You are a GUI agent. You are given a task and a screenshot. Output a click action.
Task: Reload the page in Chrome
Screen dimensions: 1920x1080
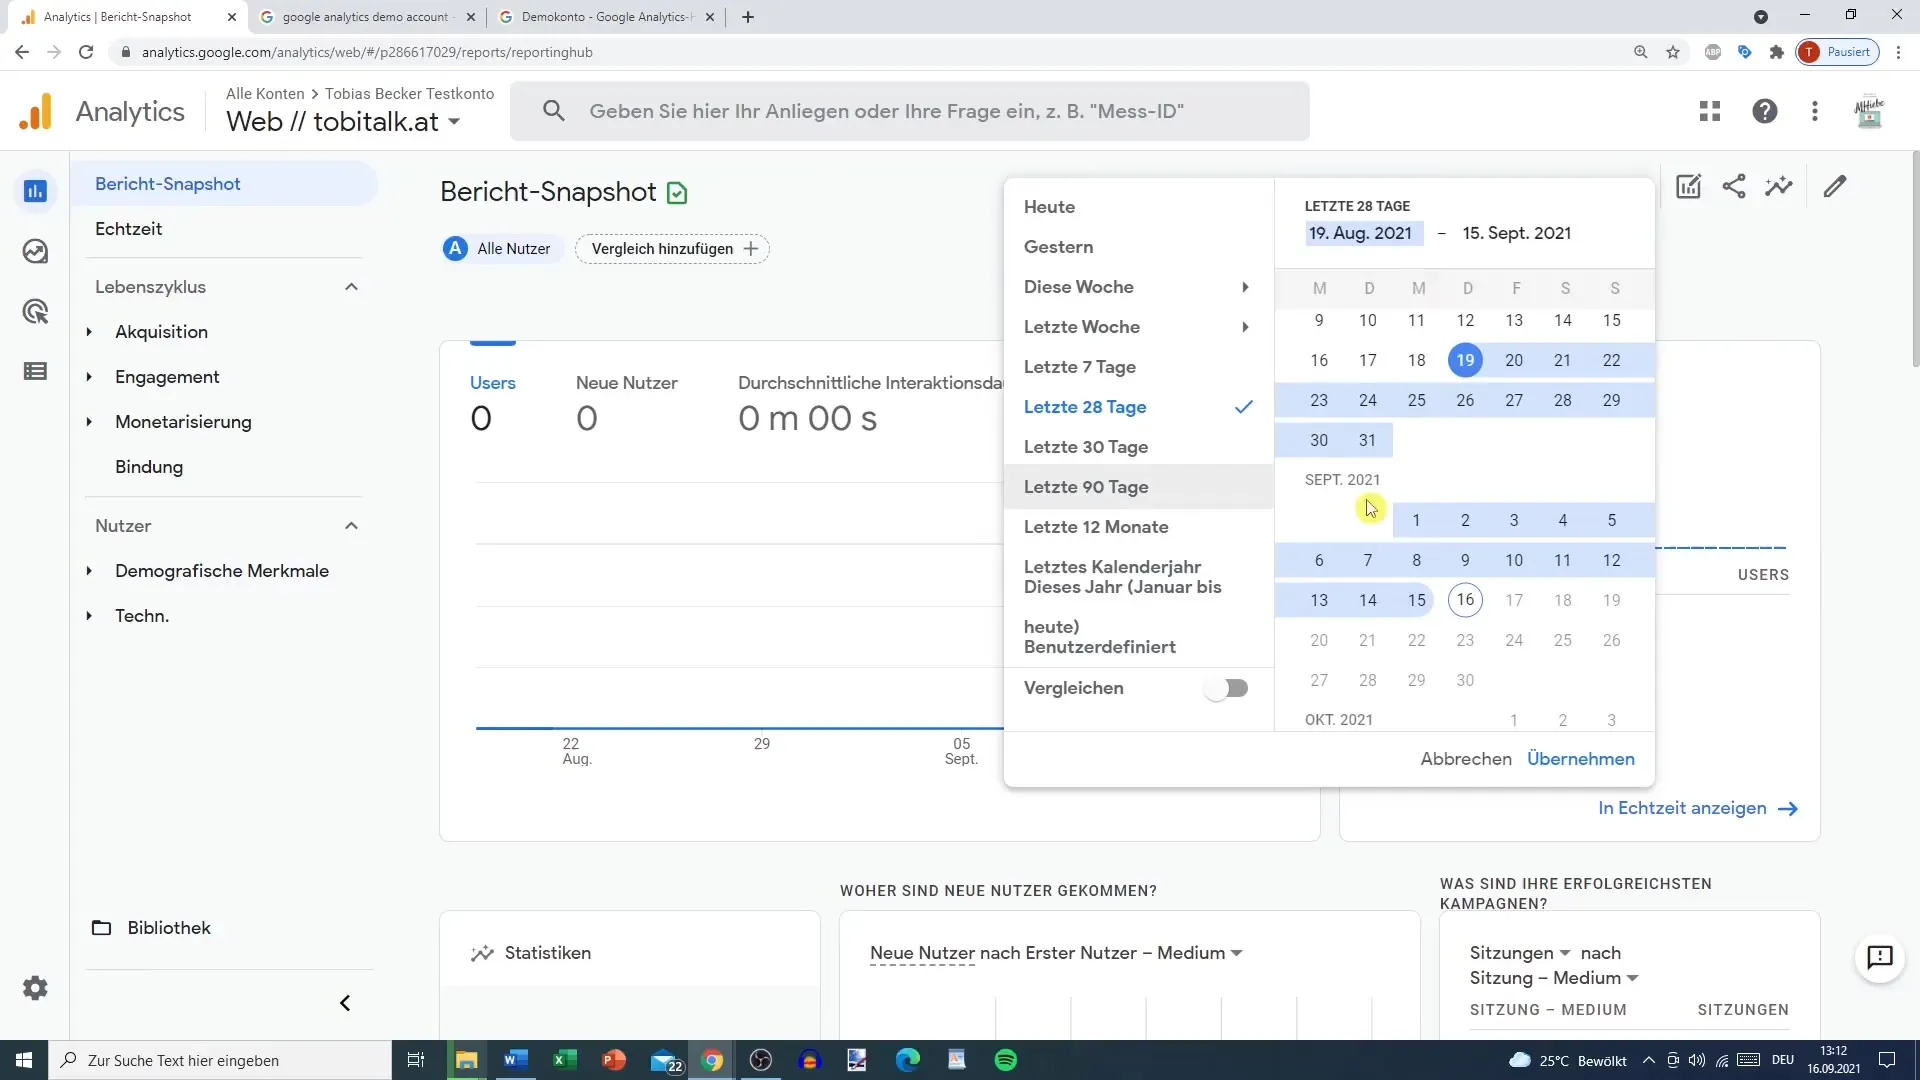86,52
